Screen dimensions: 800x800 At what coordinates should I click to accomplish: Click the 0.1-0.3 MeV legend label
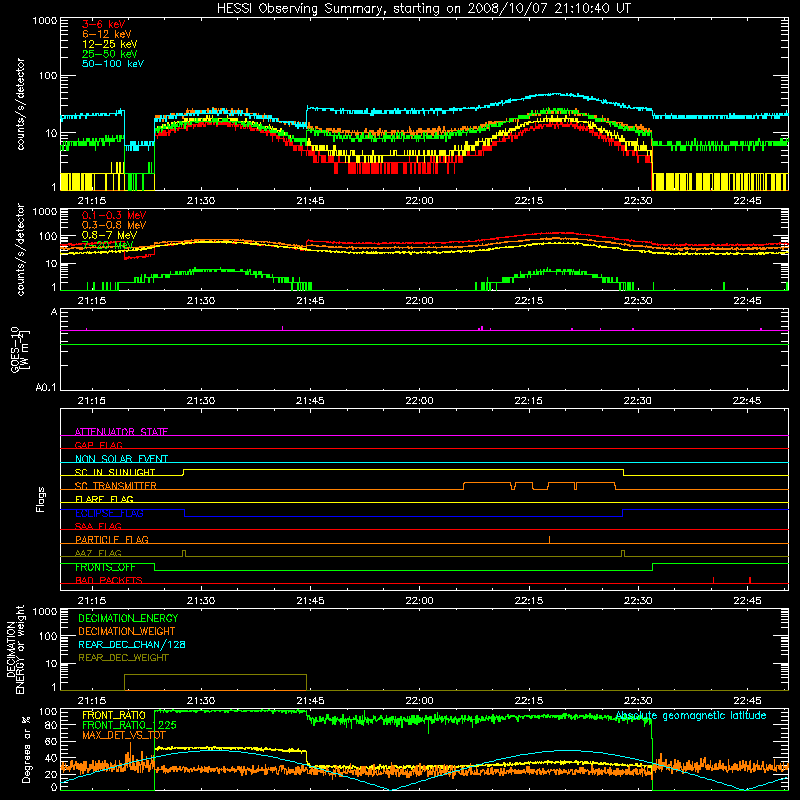tap(114, 215)
